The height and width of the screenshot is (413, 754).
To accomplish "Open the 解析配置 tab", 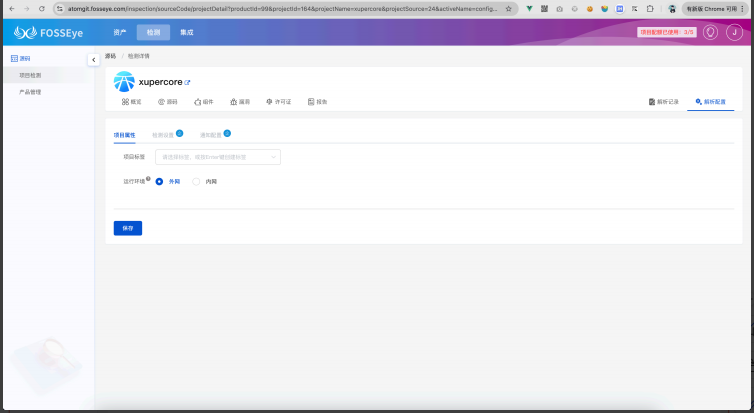I will pos(710,101).
